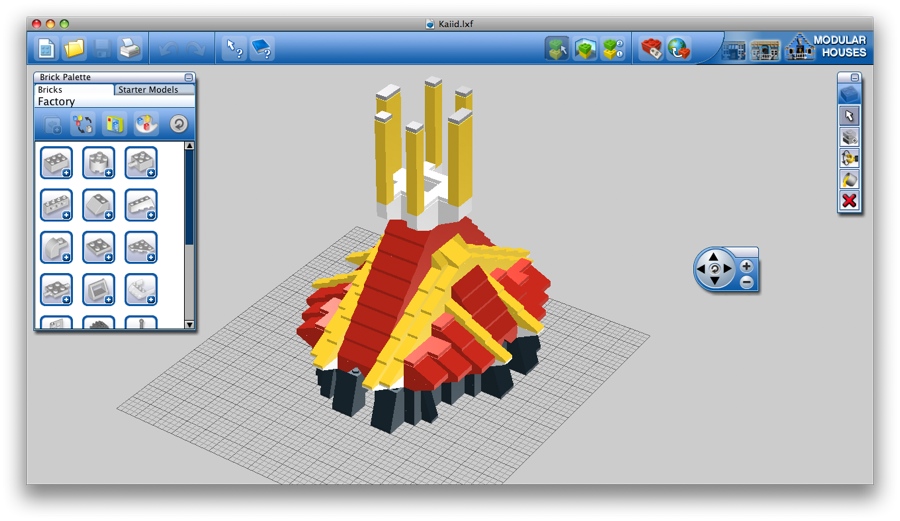Expand the bricks with pins category
Image resolution: width=900 pixels, height=521 pixels.
[x=141, y=163]
